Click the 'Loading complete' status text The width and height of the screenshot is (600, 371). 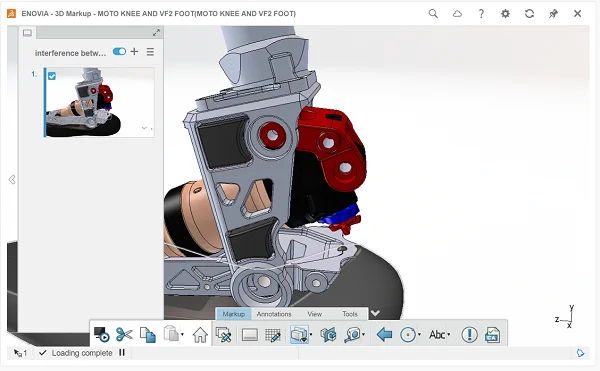click(82, 353)
